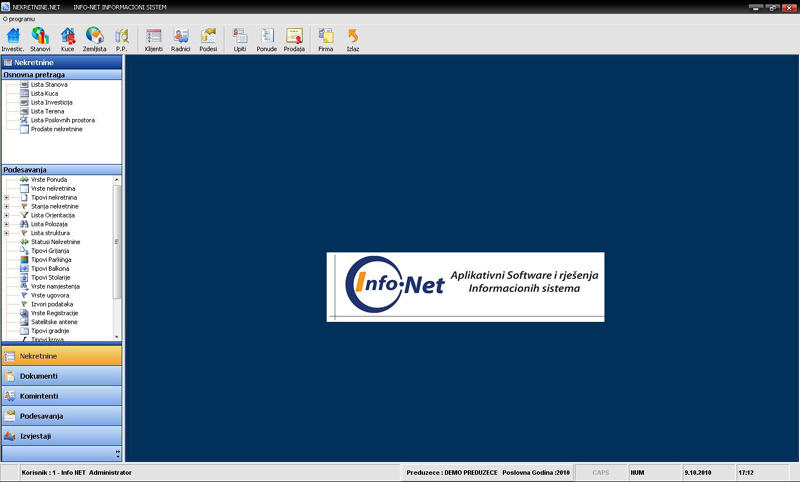Switch to the Nekretnine navigation tab
This screenshot has height=482, width=800.
click(62, 356)
